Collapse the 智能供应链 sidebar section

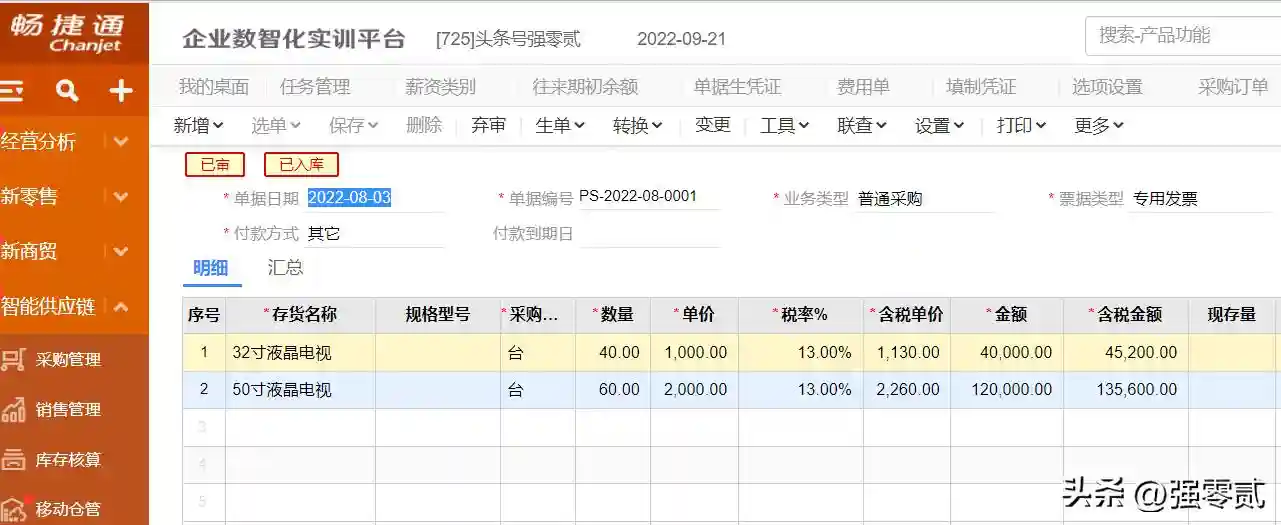pyautogui.click(x=121, y=307)
